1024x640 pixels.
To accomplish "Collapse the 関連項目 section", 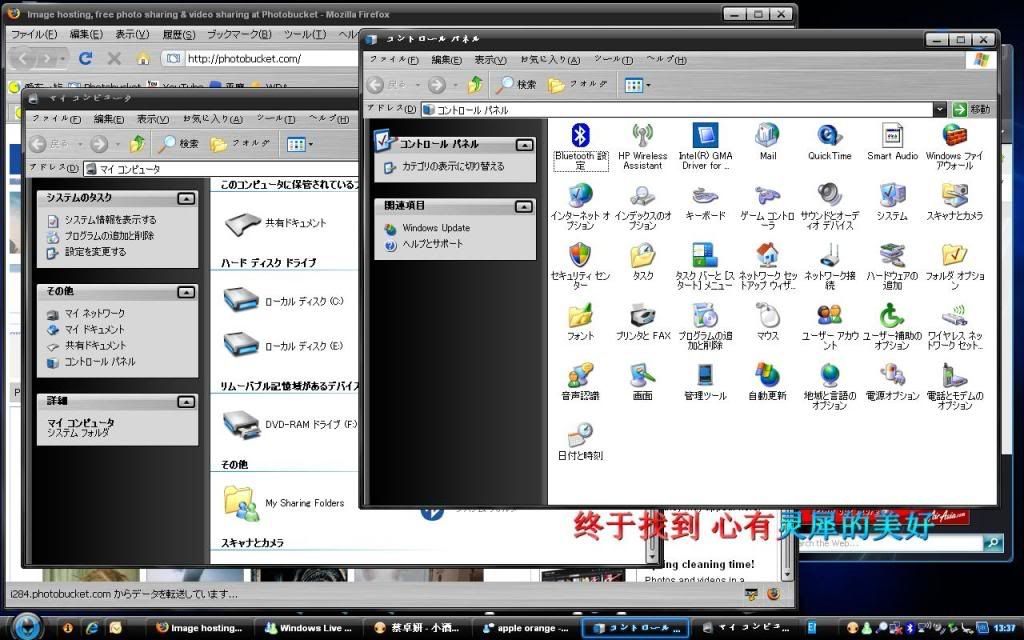I will (x=524, y=206).
